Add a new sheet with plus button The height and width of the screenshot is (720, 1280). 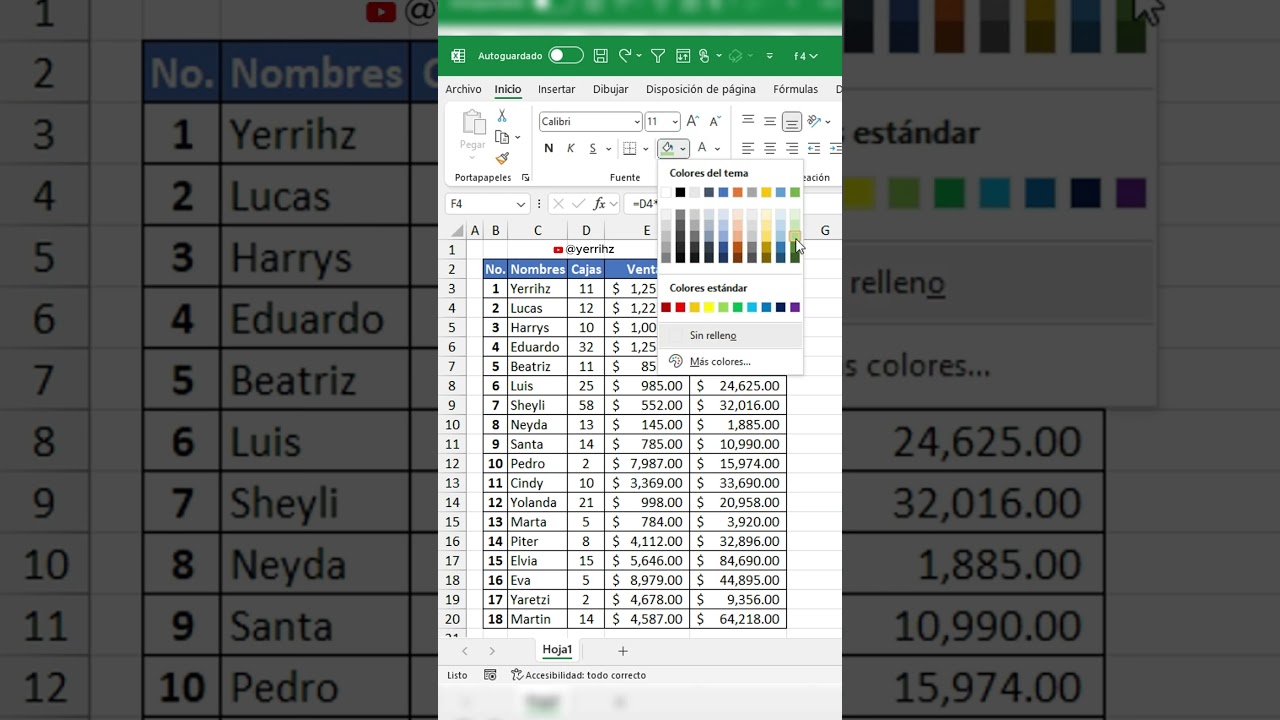[623, 651]
